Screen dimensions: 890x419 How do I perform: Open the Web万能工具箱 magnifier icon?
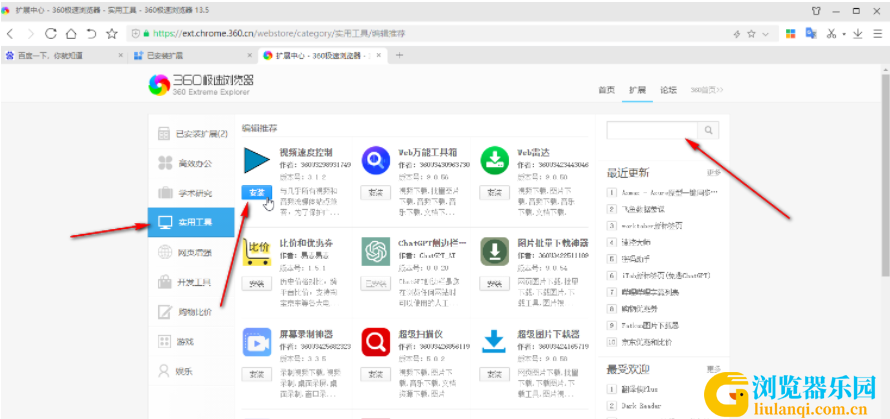376,161
